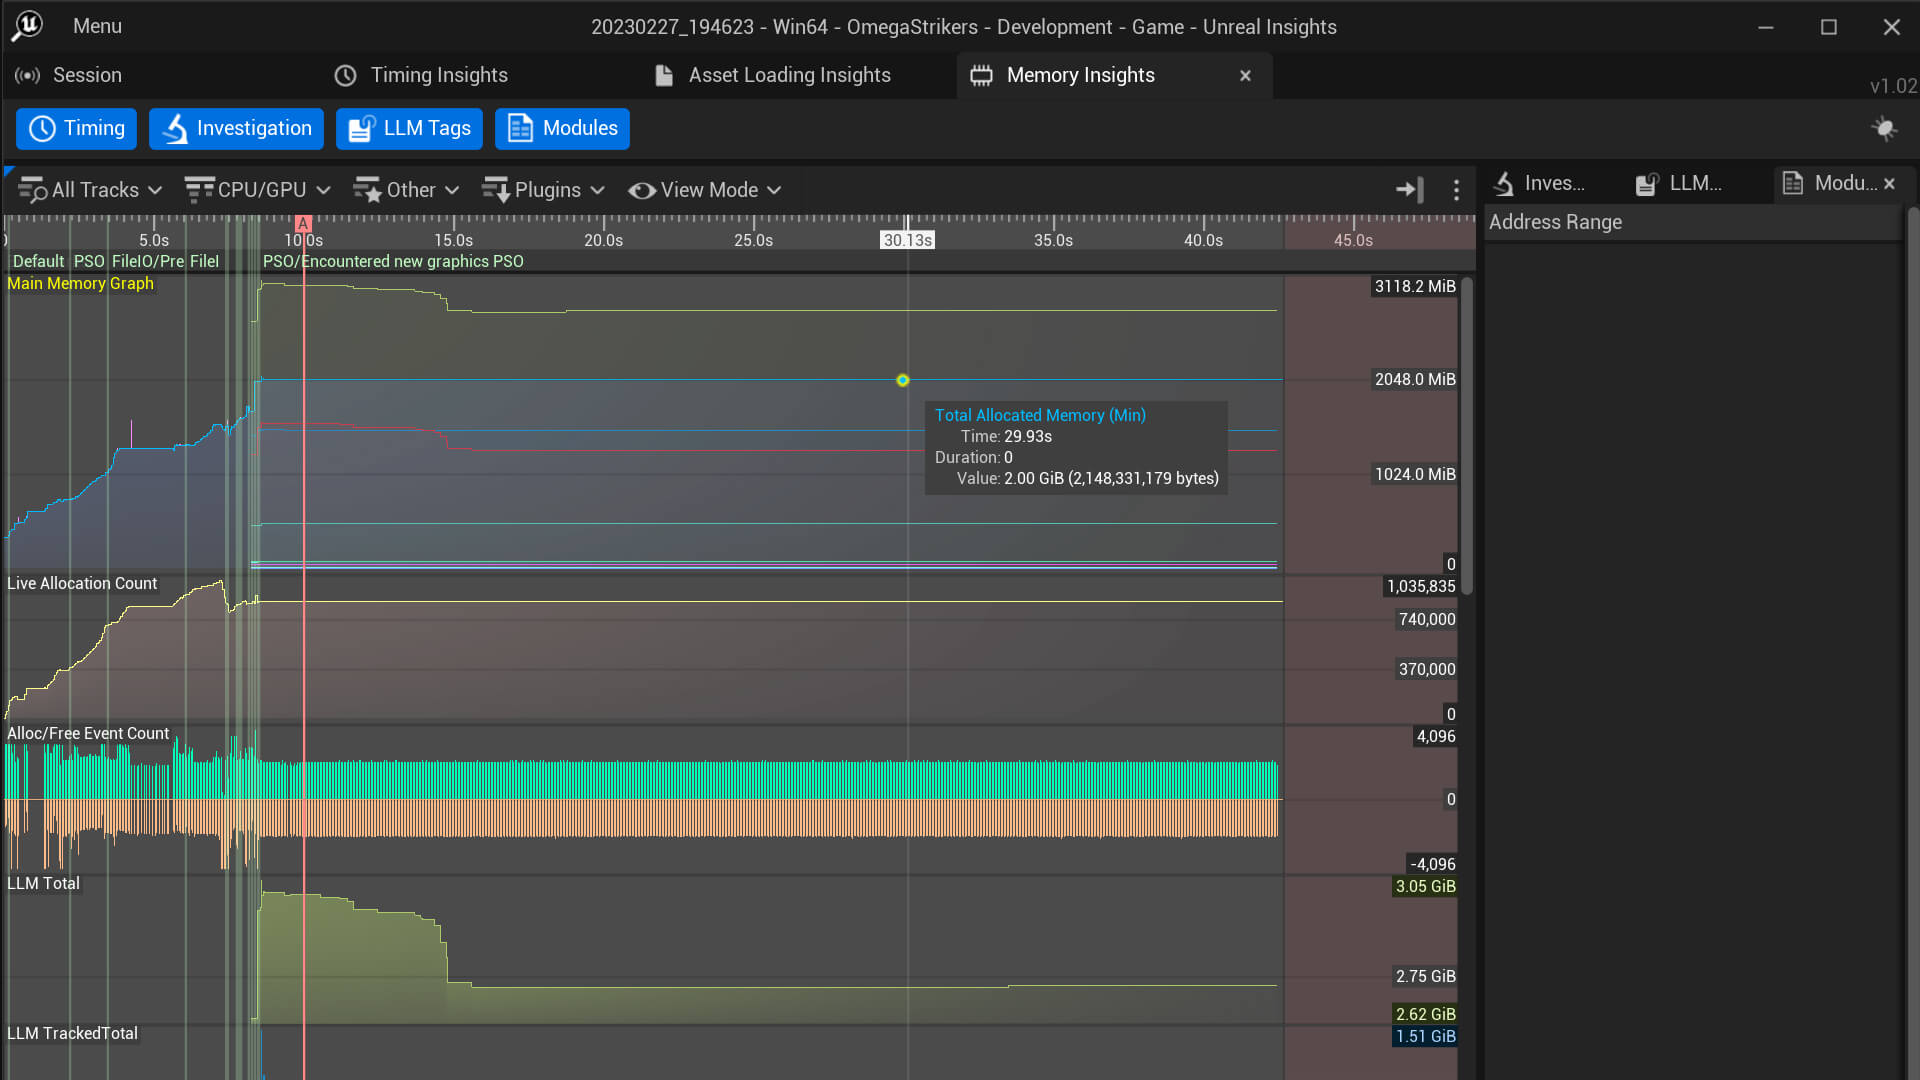
Task: Toggle the Modules panel button
Action: click(x=562, y=129)
